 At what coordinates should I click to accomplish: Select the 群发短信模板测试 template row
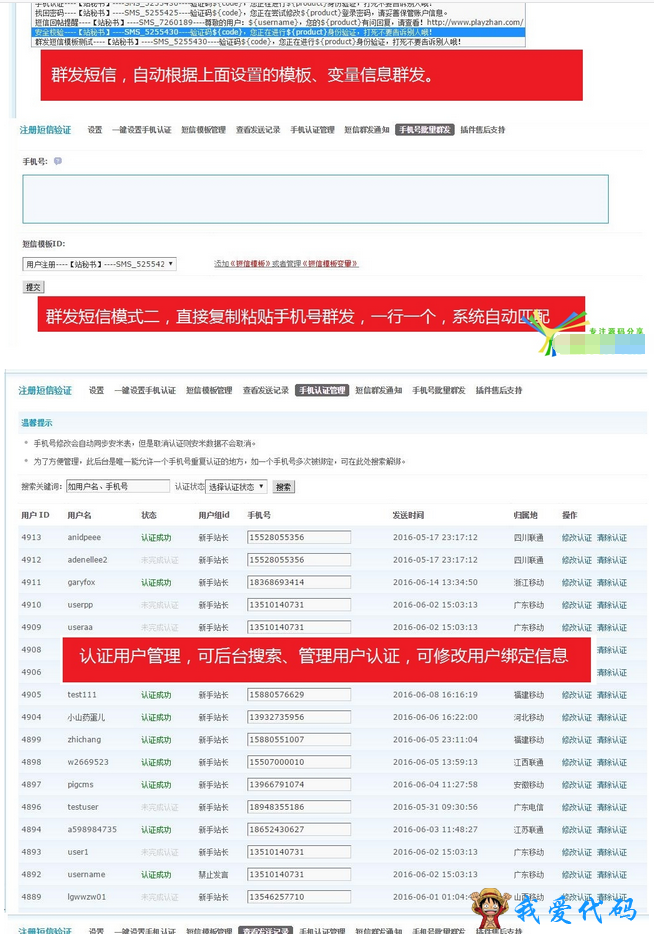[278, 42]
